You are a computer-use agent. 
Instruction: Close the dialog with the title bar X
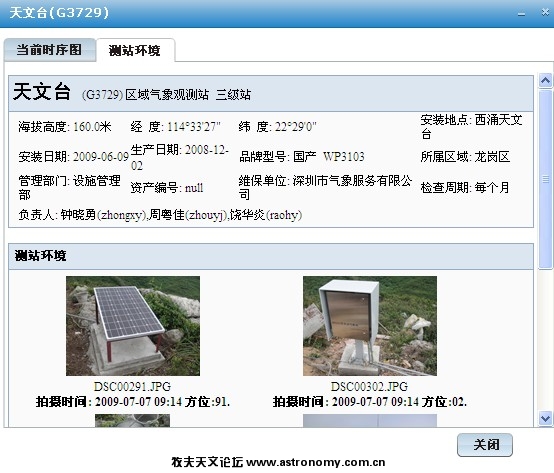pos(545,12)
